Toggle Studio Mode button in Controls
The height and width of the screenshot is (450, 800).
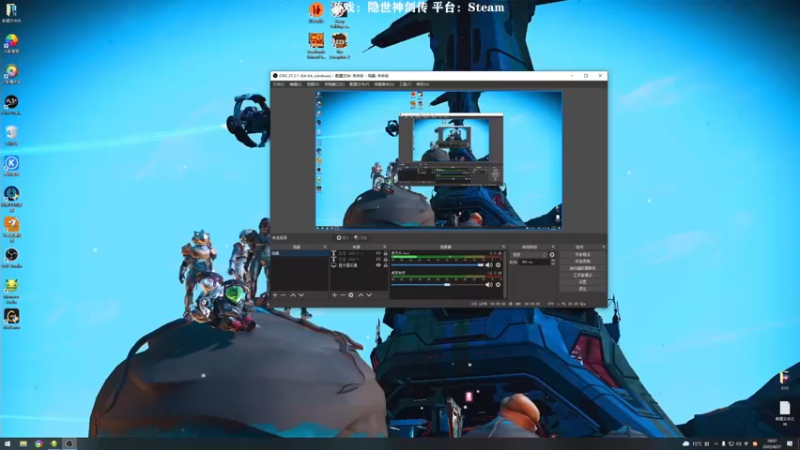(583, 275)
